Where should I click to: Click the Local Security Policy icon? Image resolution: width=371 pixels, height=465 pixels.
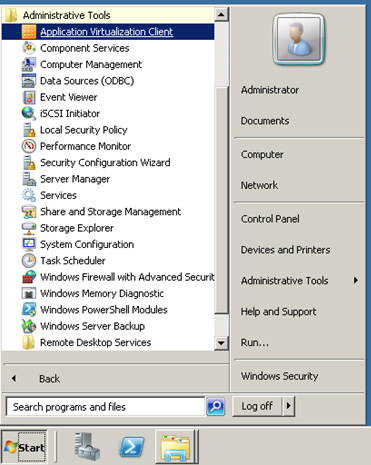(x=29, y=130)
